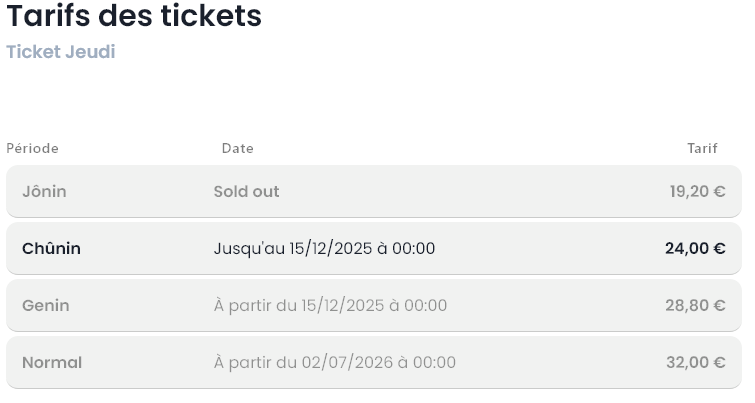This screenshot has height=403, width=755.
Task: Click the 'Tarifs des tickets' heading
Action: (x=134, y=17)
